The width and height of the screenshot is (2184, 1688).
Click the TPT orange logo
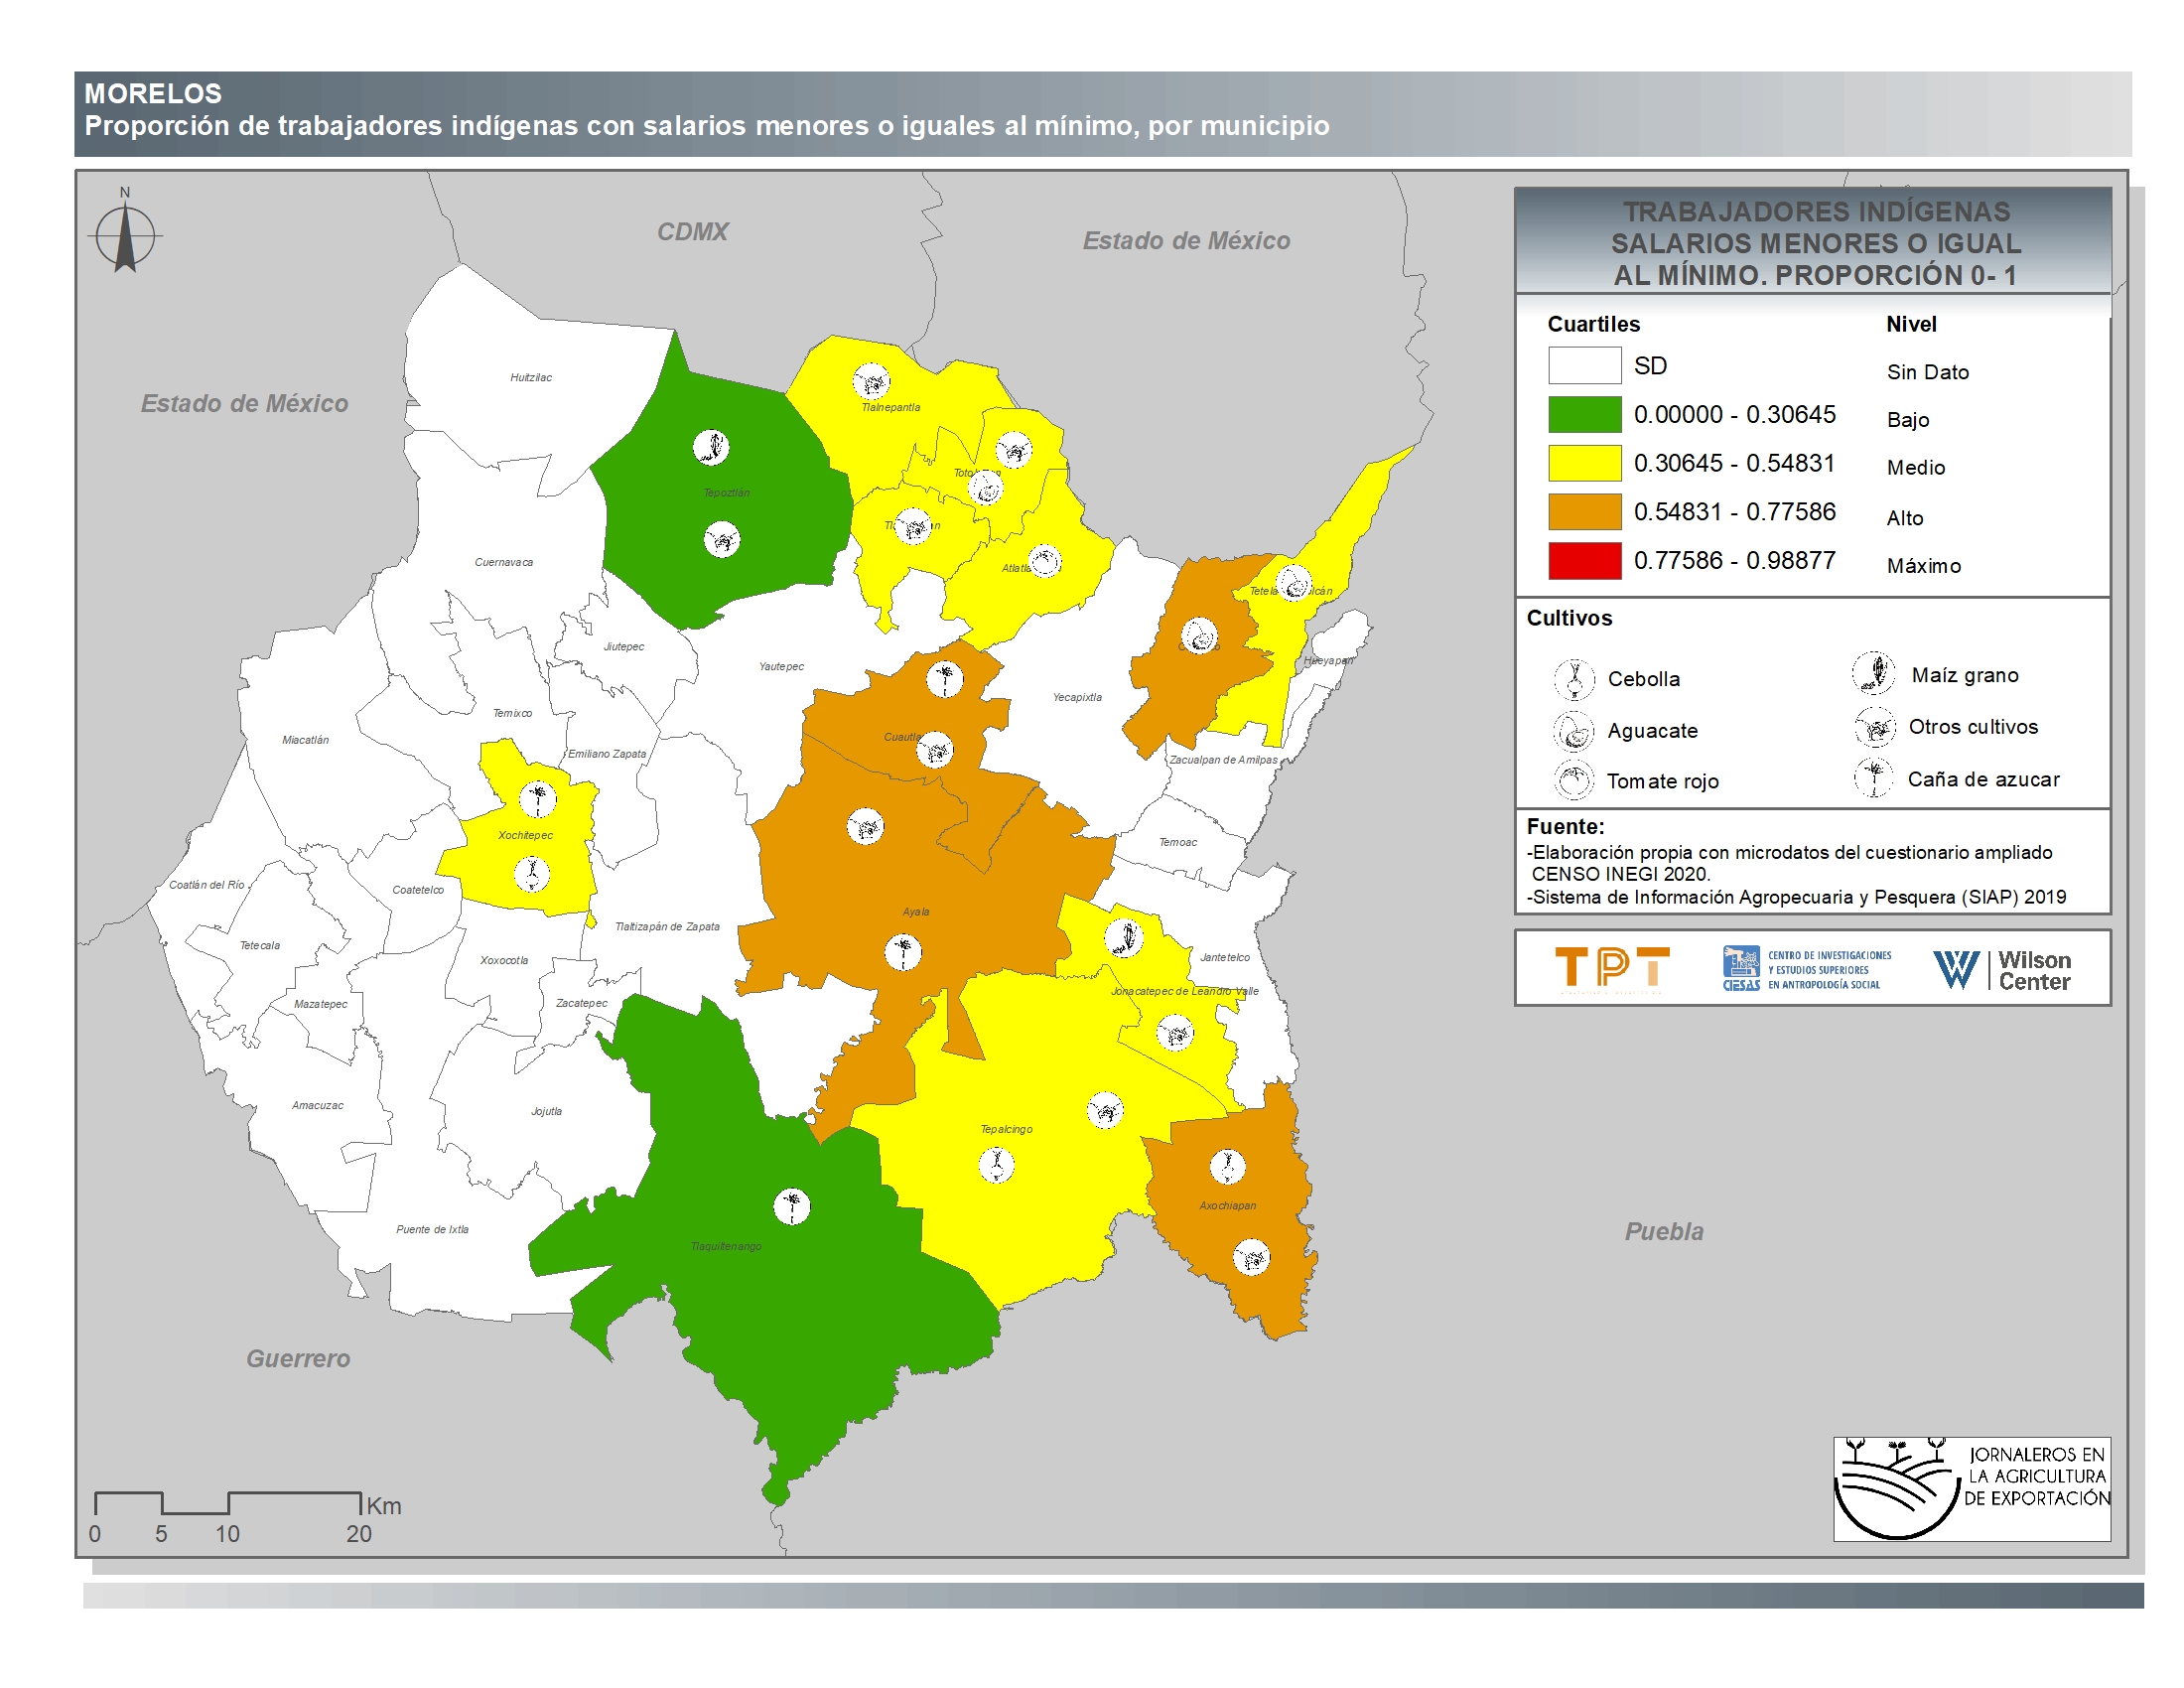point(1611,968)
